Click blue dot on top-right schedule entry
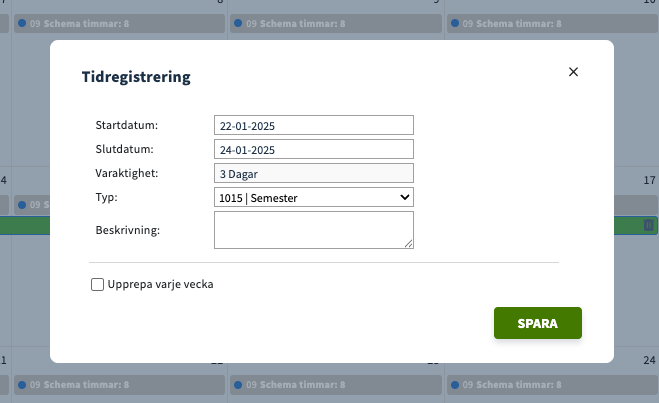659x403 pixels. 455,22
